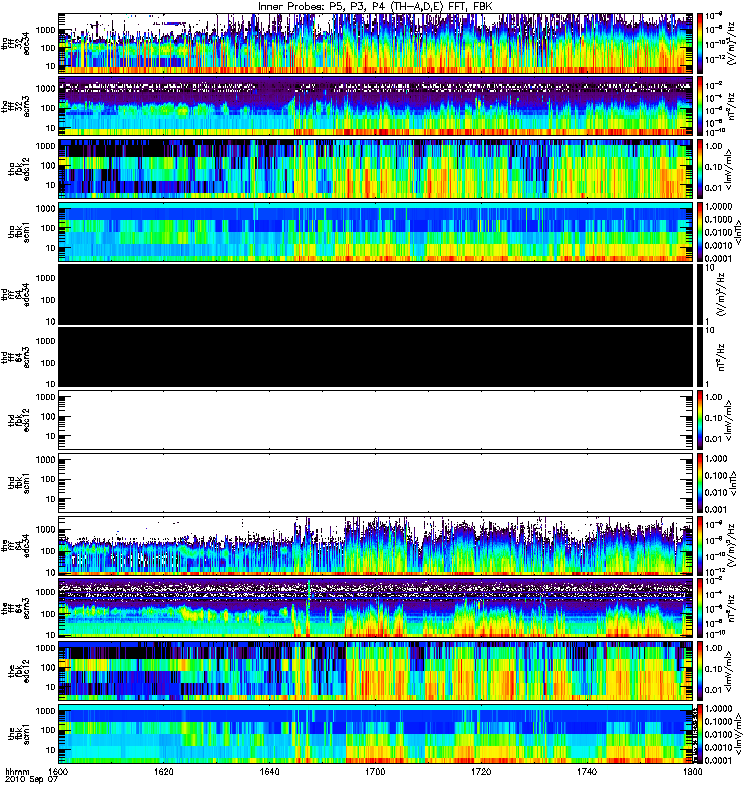Select the the fff 64 edc34 spectrogram panel
Image resolution: width=750 pixels, height=800 pixels.
pos(375,545)
